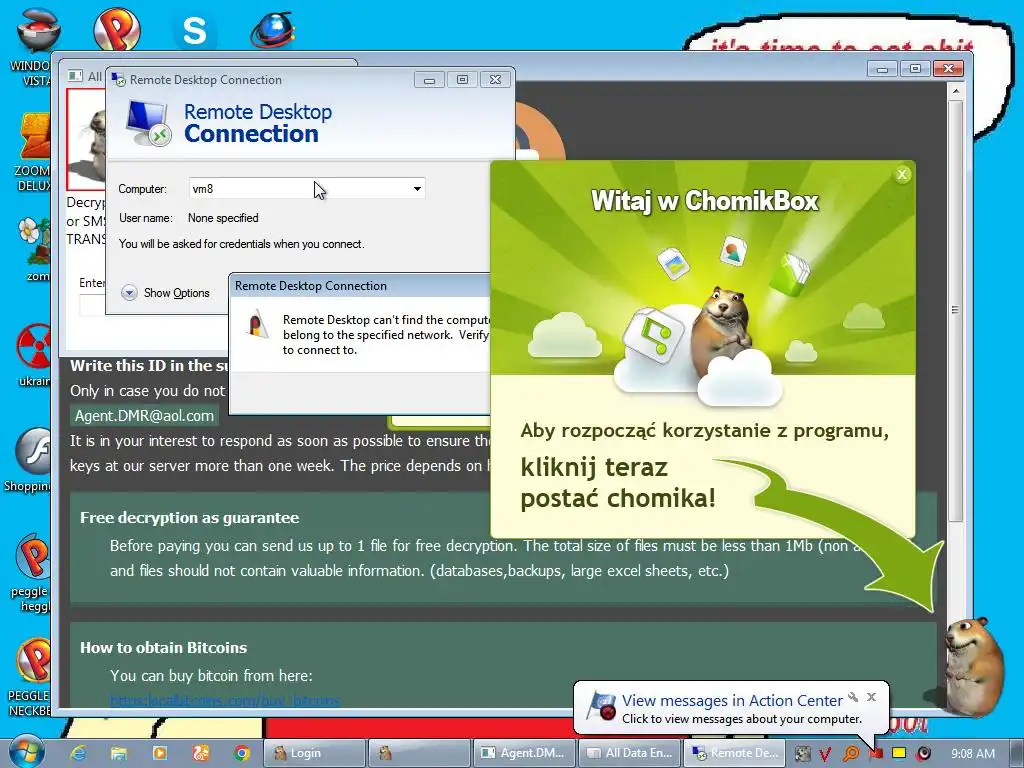The image size is (1024, 768).
Task: Open Computer dropdown arrow in Remote Desktop
Action: tap(417, 189)
